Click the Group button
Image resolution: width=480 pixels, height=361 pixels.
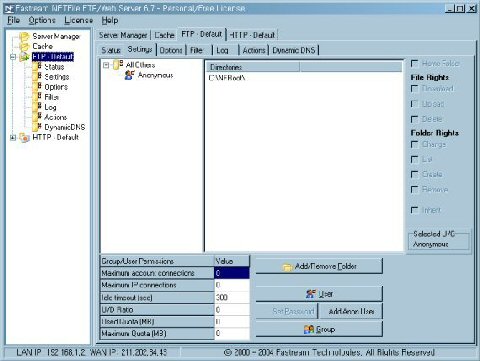point(319,329)
